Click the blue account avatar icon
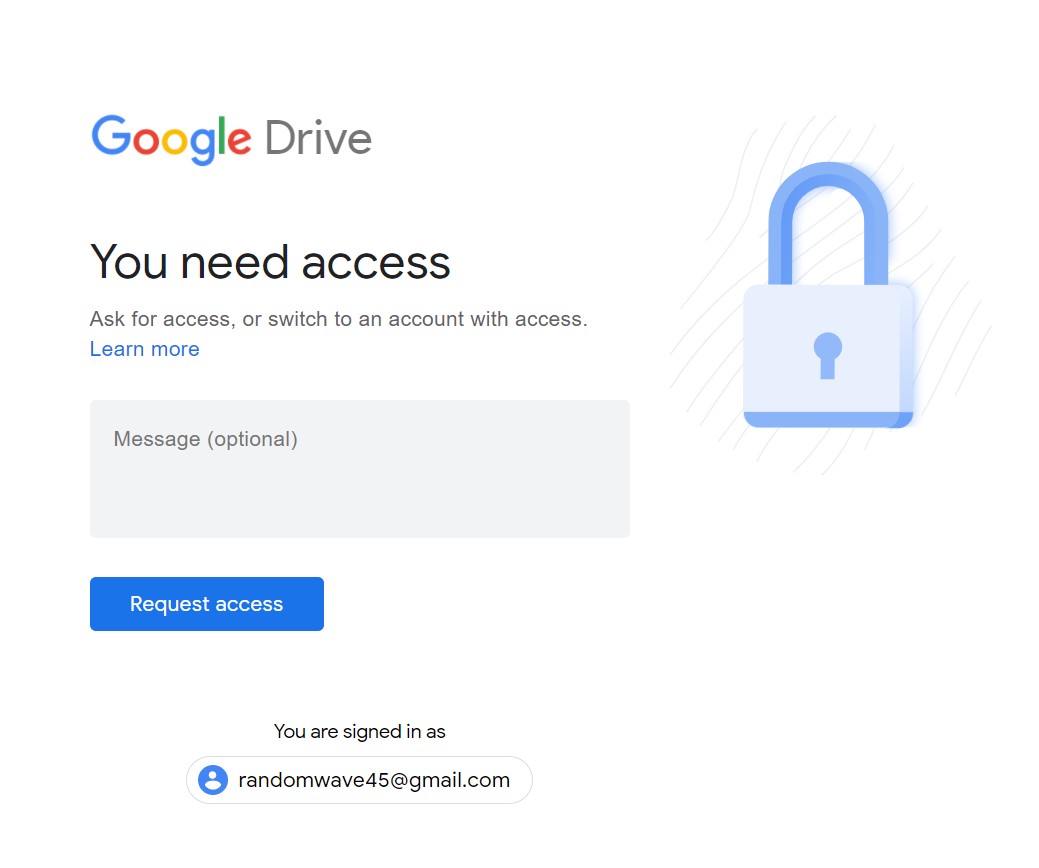 point(213,780)
